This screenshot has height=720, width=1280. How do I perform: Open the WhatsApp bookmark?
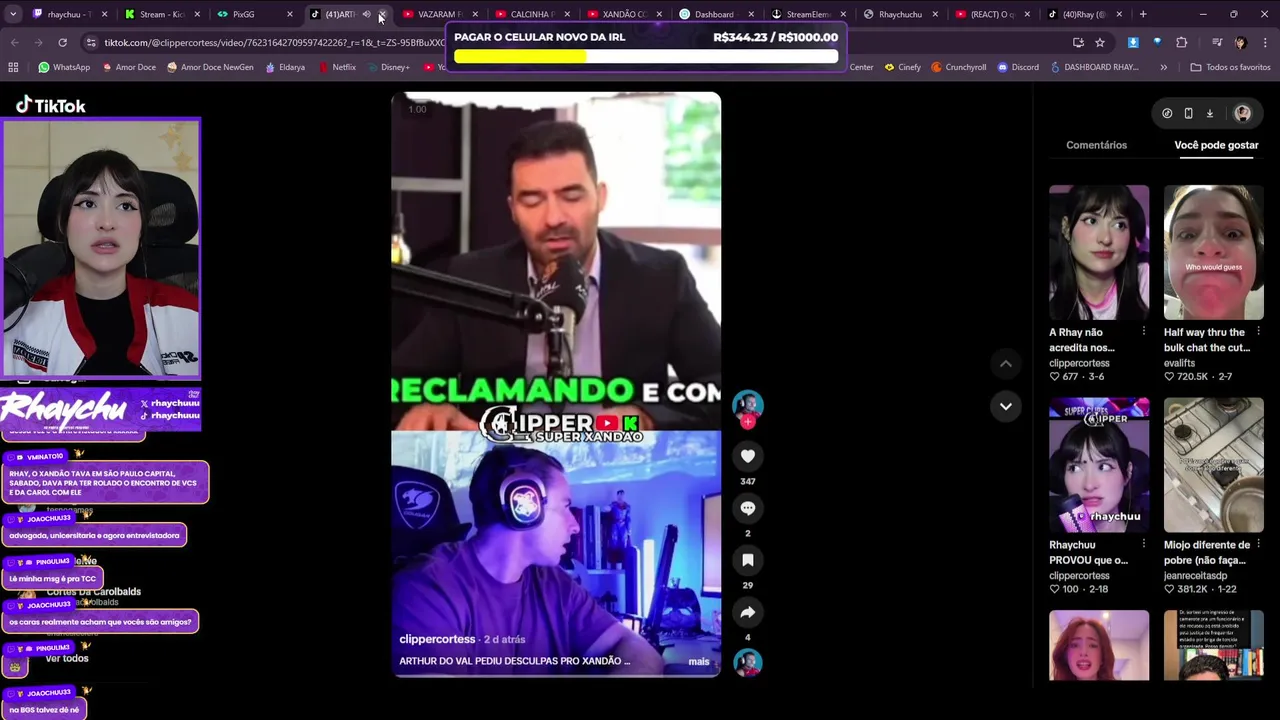click(x=64, y=67)
